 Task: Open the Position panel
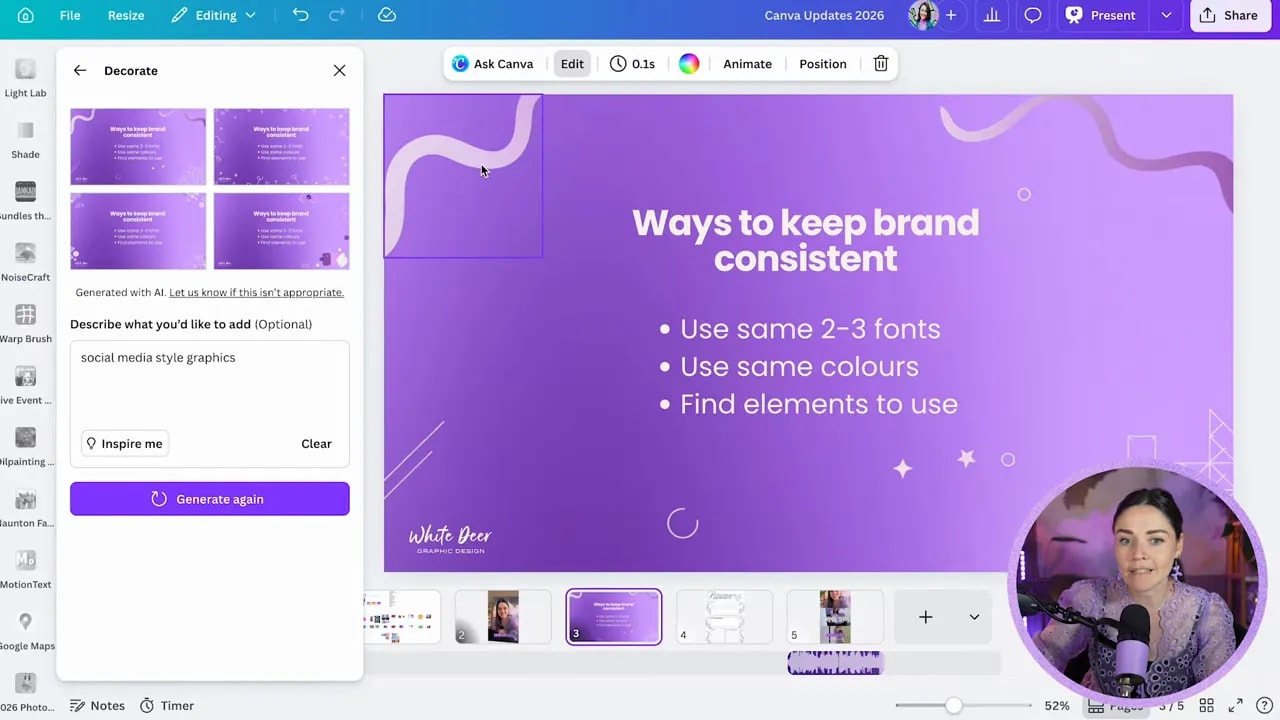pyautogui.click(x=823, y=64)
